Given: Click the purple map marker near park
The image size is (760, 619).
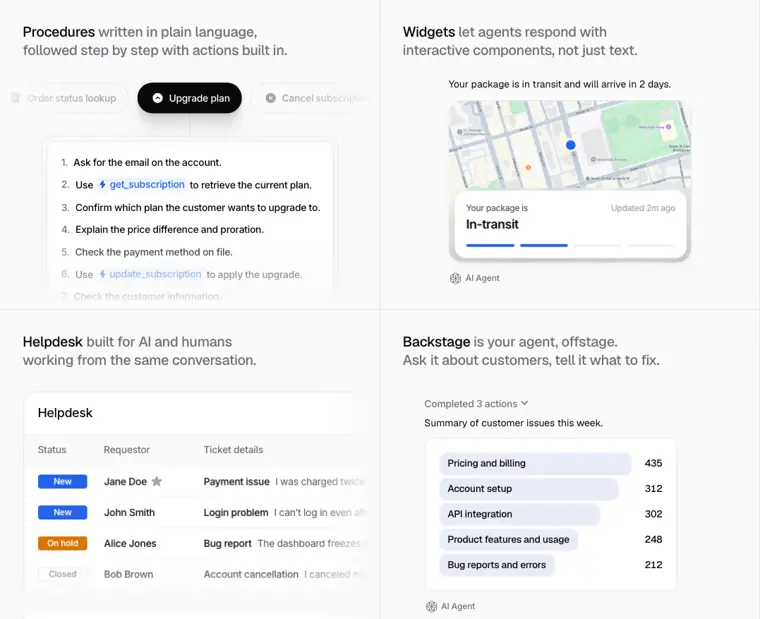Looking at the screenshot, I should pyautogui.click(x=668, y=127).
